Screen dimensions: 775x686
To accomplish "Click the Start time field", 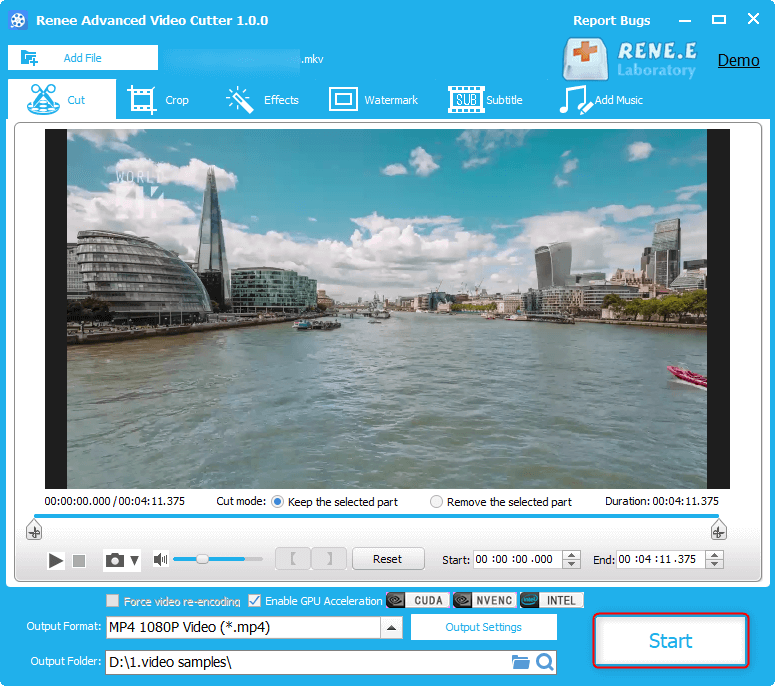I will point(517,559).
